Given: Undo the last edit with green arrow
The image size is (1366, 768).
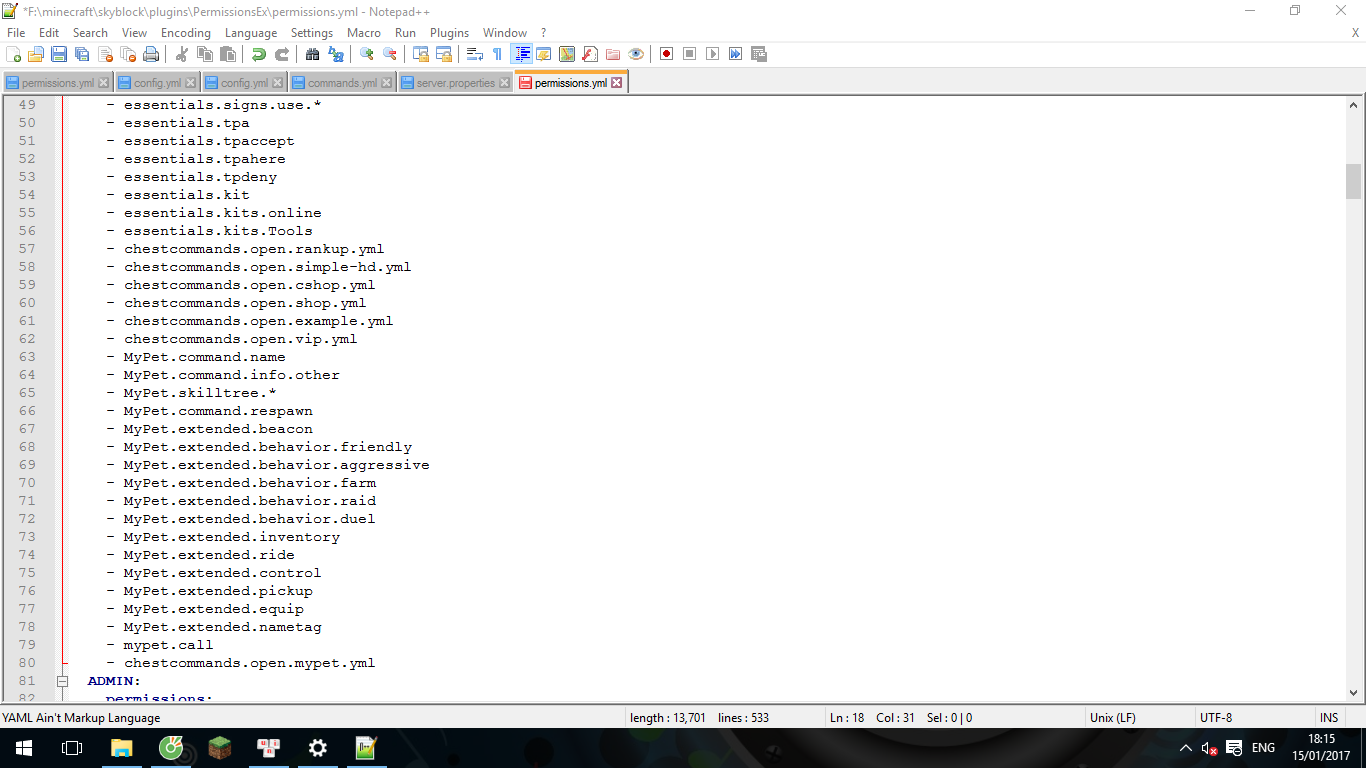Looking at the screenshot, I should tap(259, 54).
